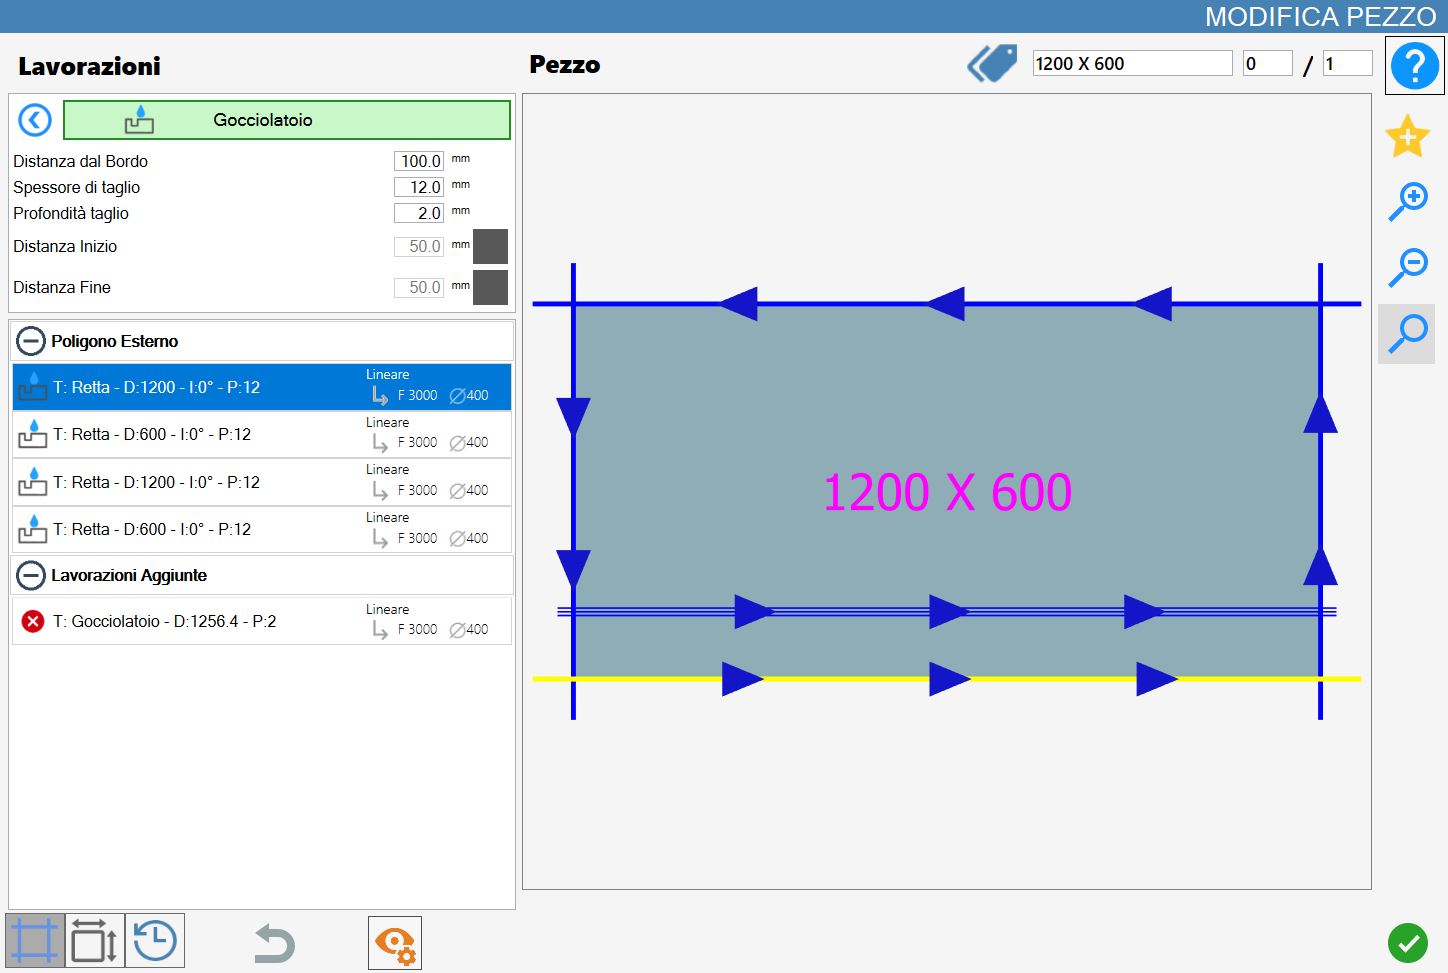Collapse the Poligono Esterno section

pos(31,341)
